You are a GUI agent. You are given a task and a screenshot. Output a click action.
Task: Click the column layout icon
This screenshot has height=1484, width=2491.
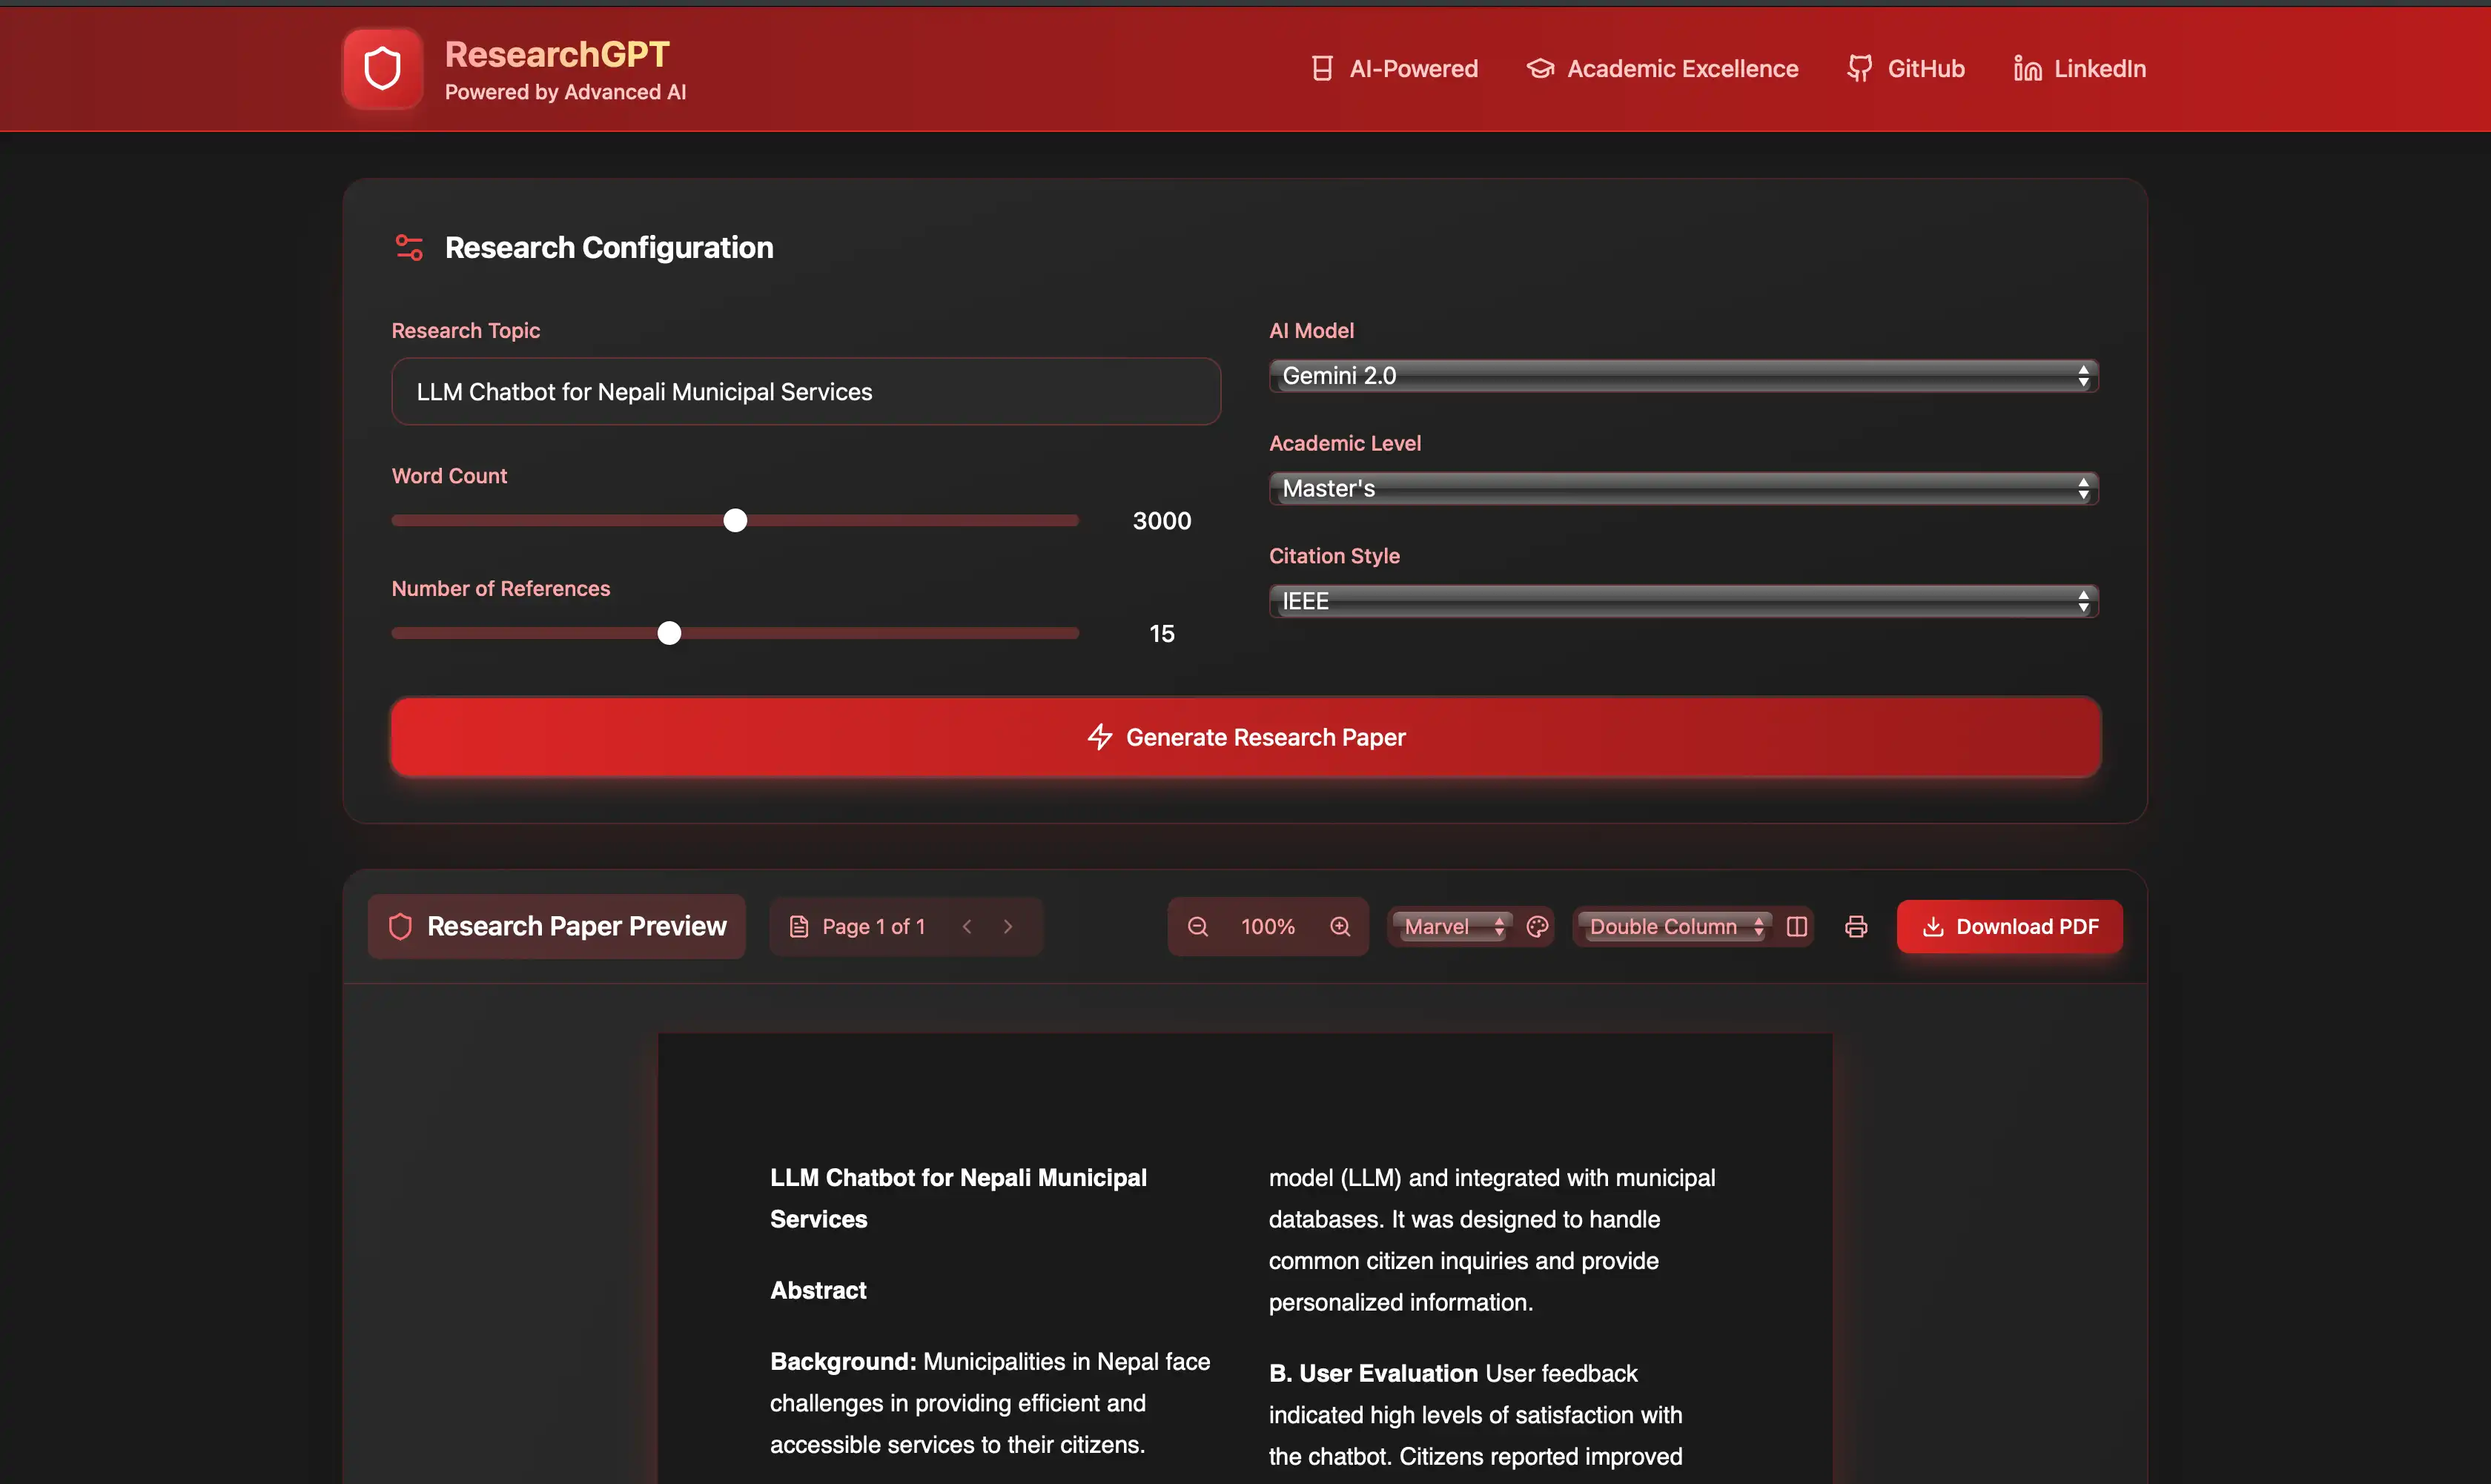(x=1796, y=927)
